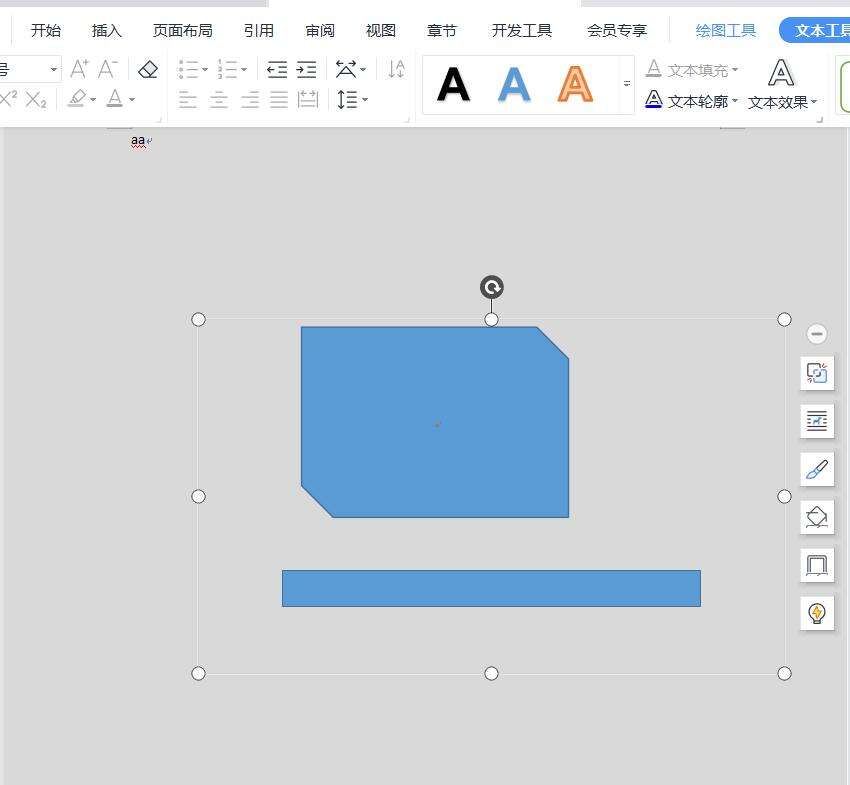Image resolution: width=850 pixels, height=785 pixels.
Task: Open the 文本效果 dropdown menu
Action: pyautogui.click(x=782, y=101)
